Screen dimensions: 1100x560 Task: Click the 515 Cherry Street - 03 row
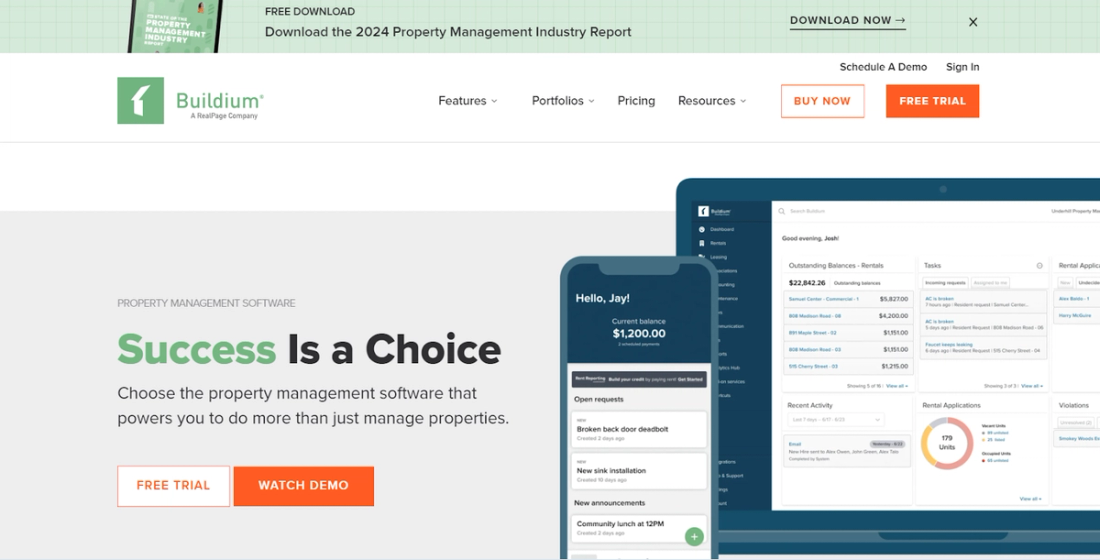(x=848, y=366)
